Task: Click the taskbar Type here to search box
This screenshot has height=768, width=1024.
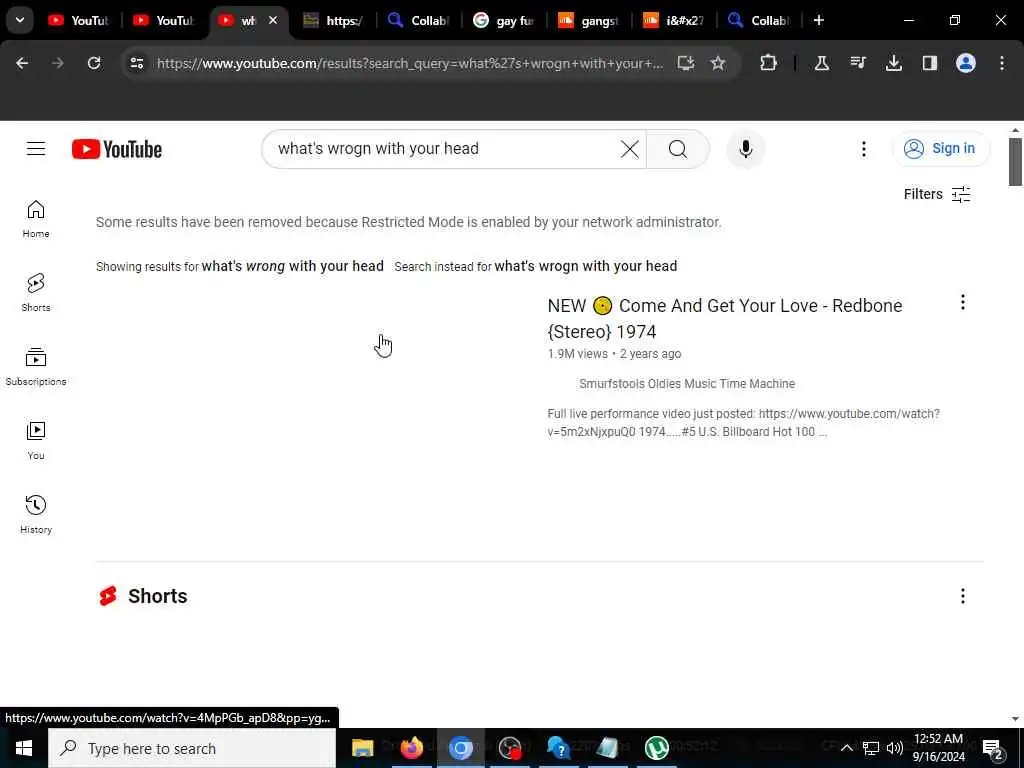Action: point(192,748)
